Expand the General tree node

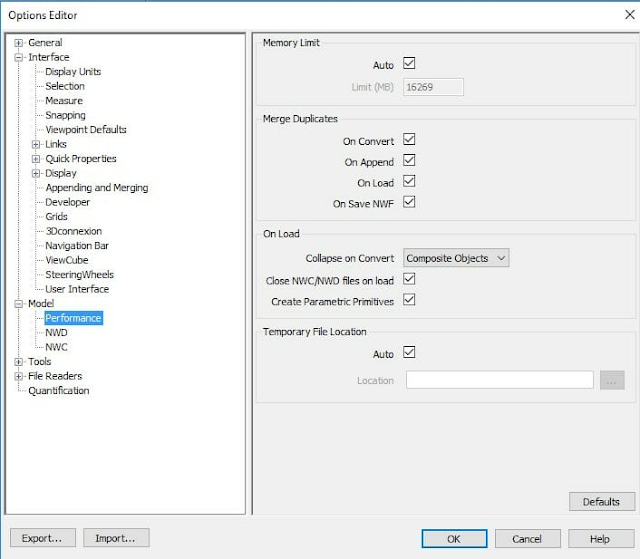pos(18,43)
